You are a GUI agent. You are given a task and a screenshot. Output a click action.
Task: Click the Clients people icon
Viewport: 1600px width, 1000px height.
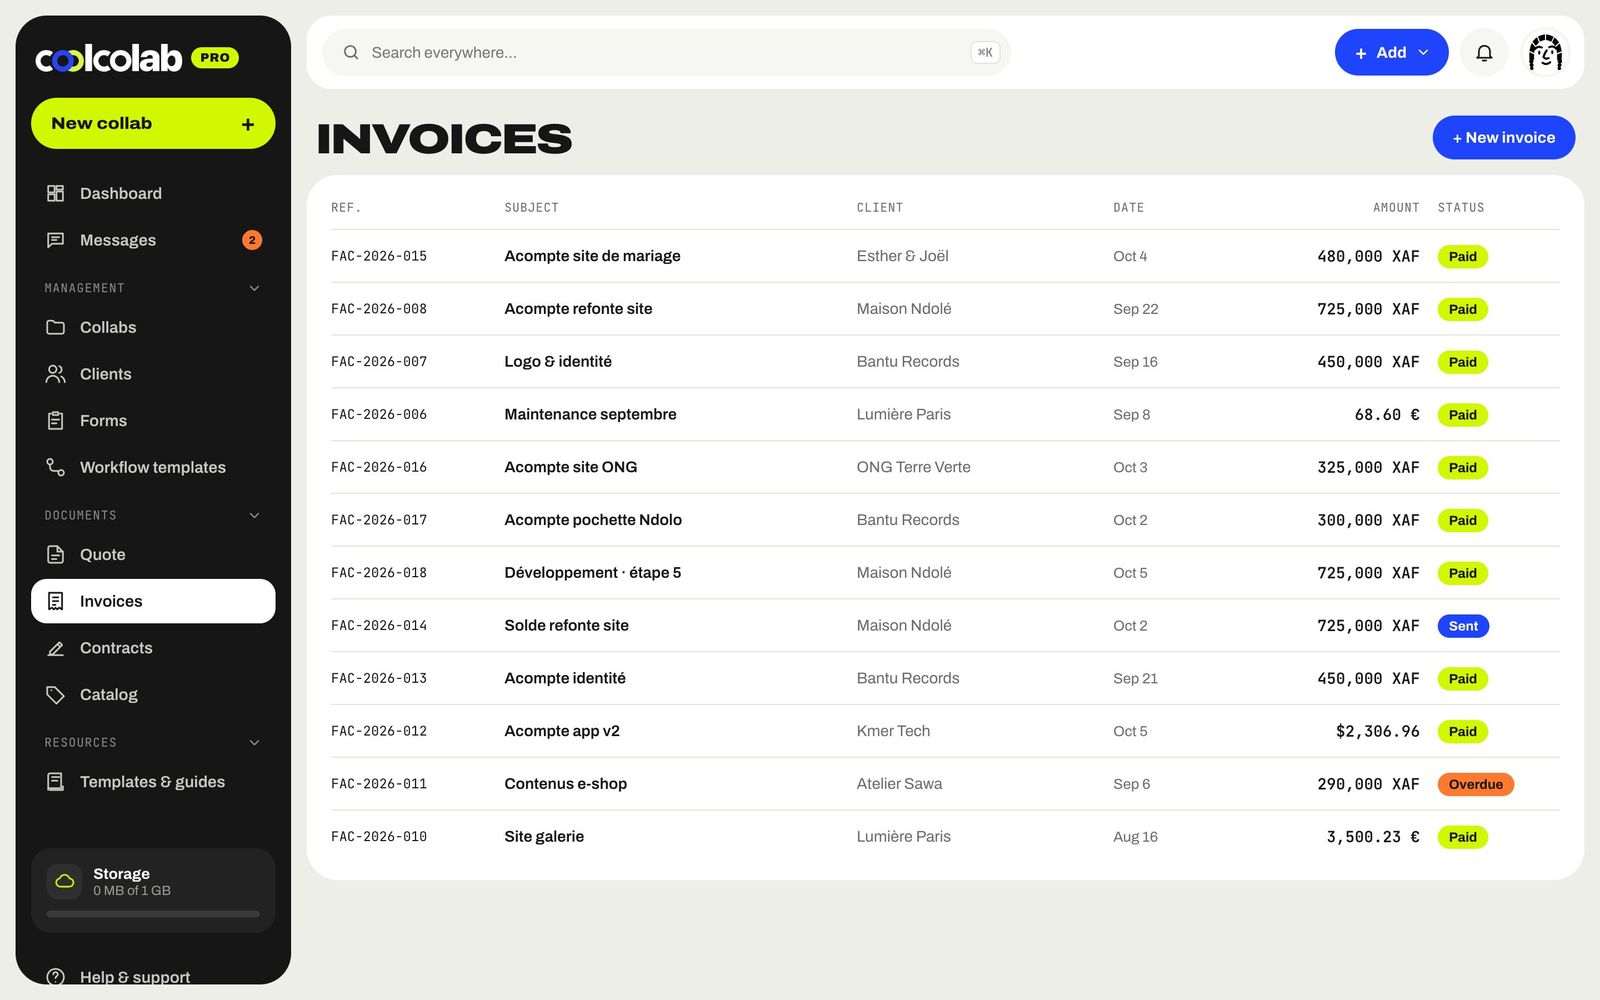56,374
